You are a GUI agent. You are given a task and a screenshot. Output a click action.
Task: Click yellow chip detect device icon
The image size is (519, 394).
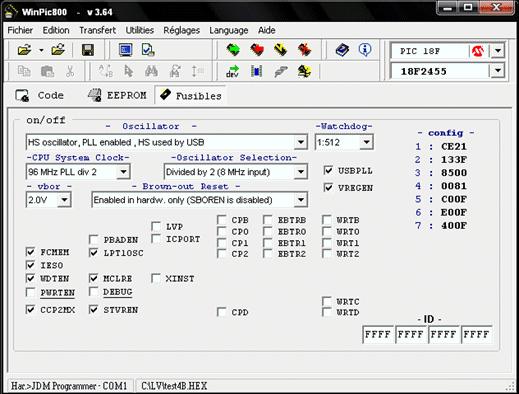point(304,71)
